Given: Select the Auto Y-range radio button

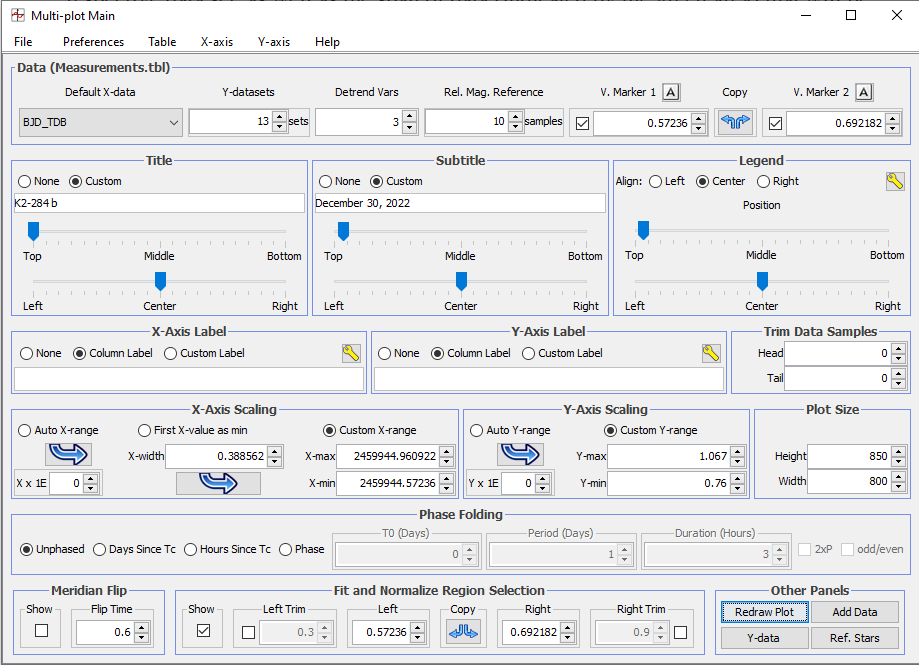Looking at the screenshot, I should 476,430.
